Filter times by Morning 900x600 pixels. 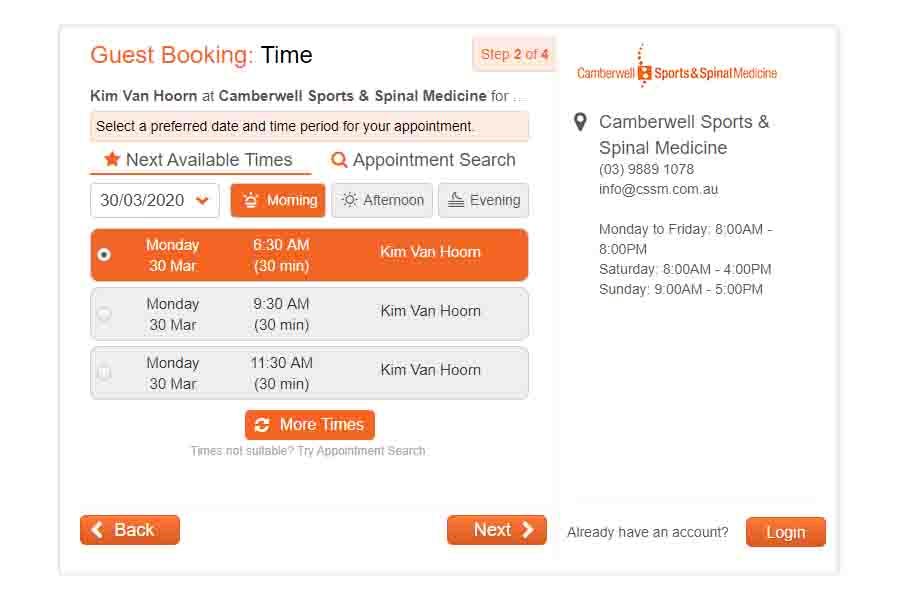click(x=278, y=200)
